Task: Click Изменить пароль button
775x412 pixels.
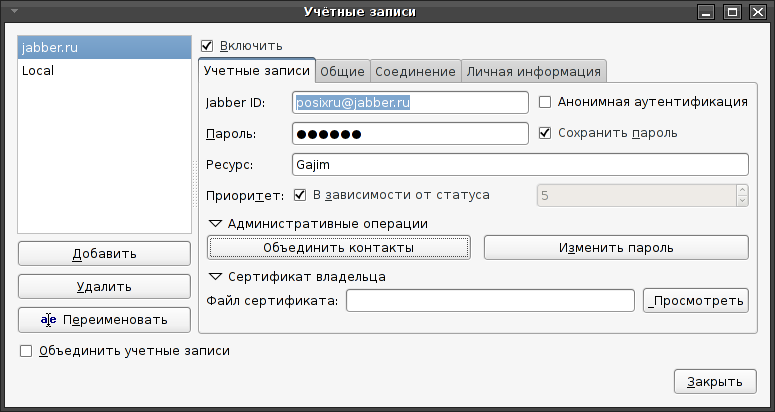Action: point(616,247)
